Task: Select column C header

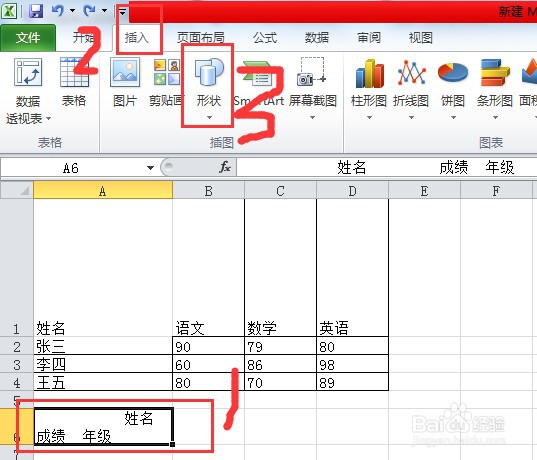Action: (x=280, y=190)
